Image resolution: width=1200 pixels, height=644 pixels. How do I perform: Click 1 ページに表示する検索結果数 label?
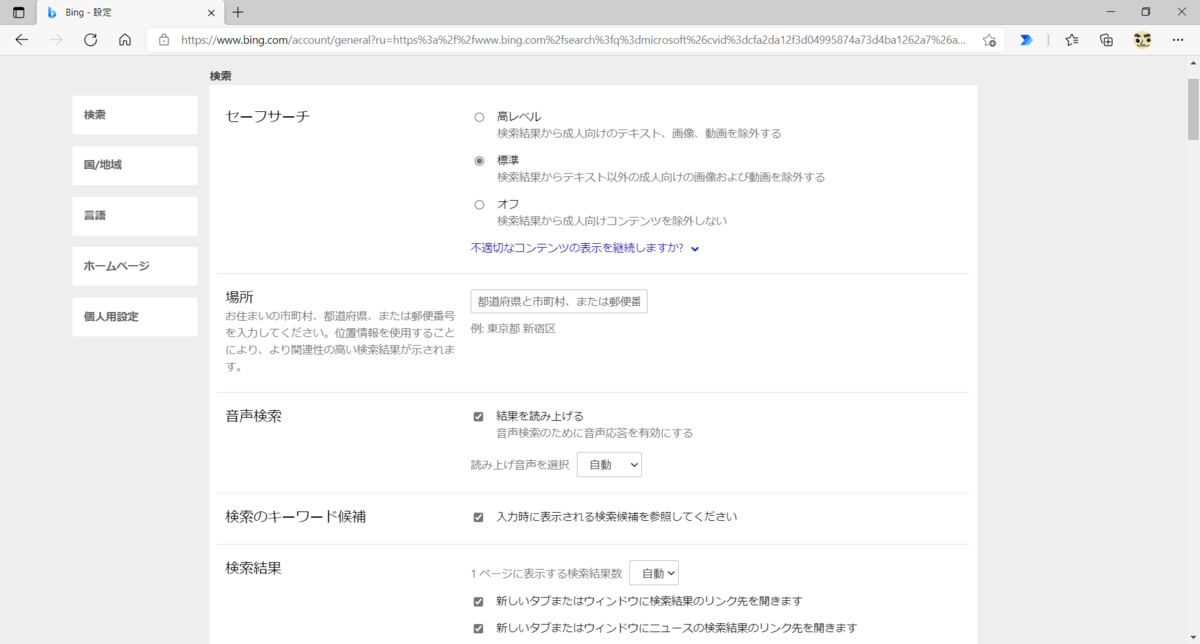[546, 574]
